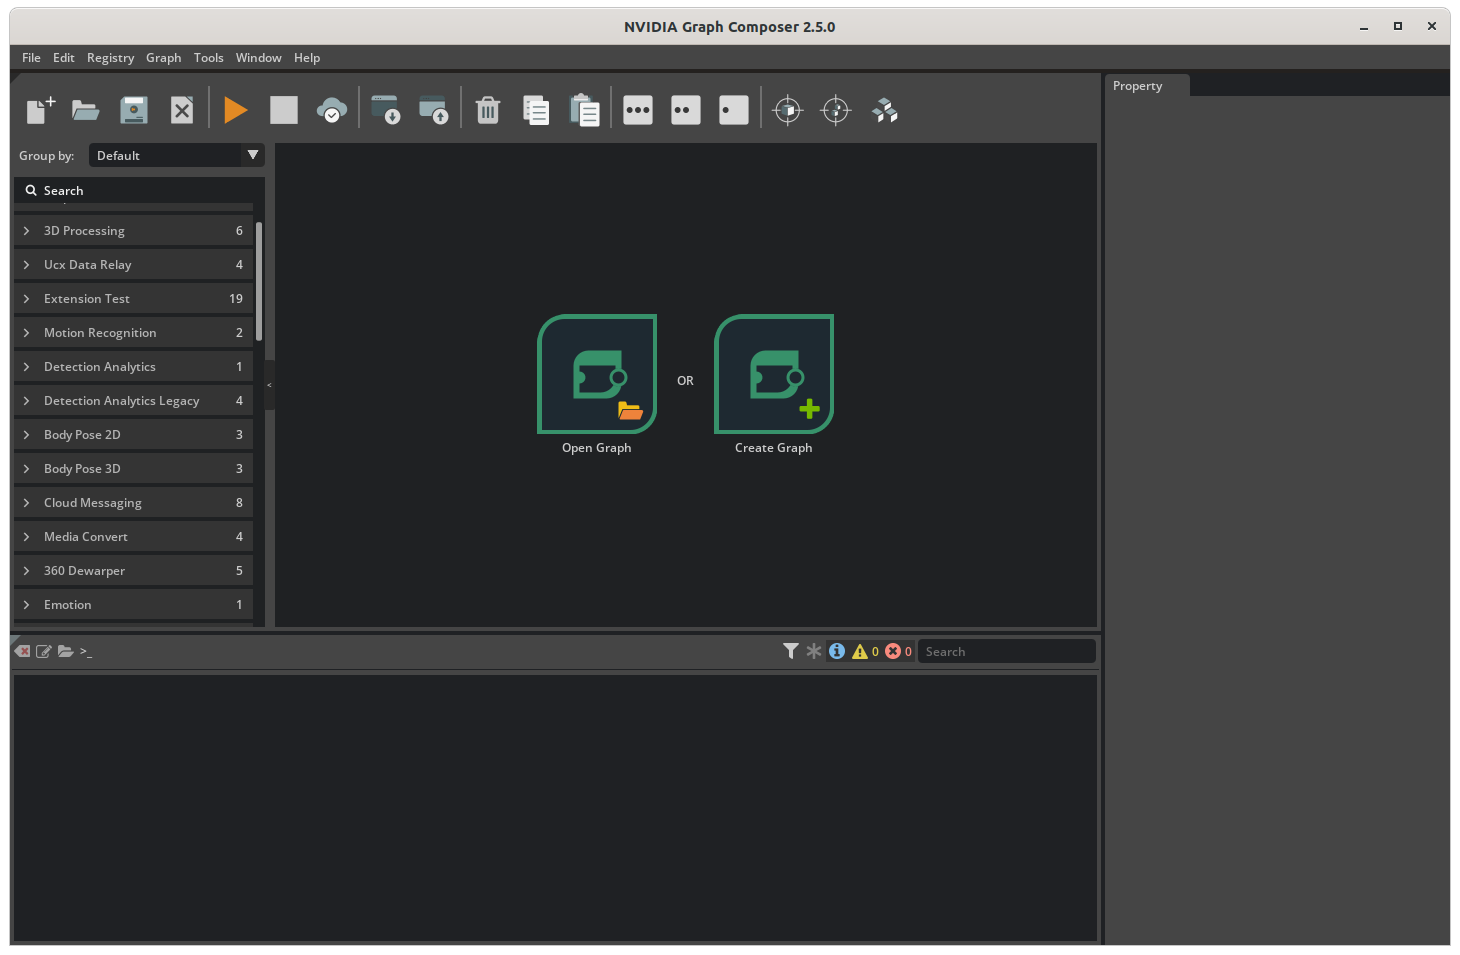
Task: Focus the component Search field
Action: click(x=140, y=191)
